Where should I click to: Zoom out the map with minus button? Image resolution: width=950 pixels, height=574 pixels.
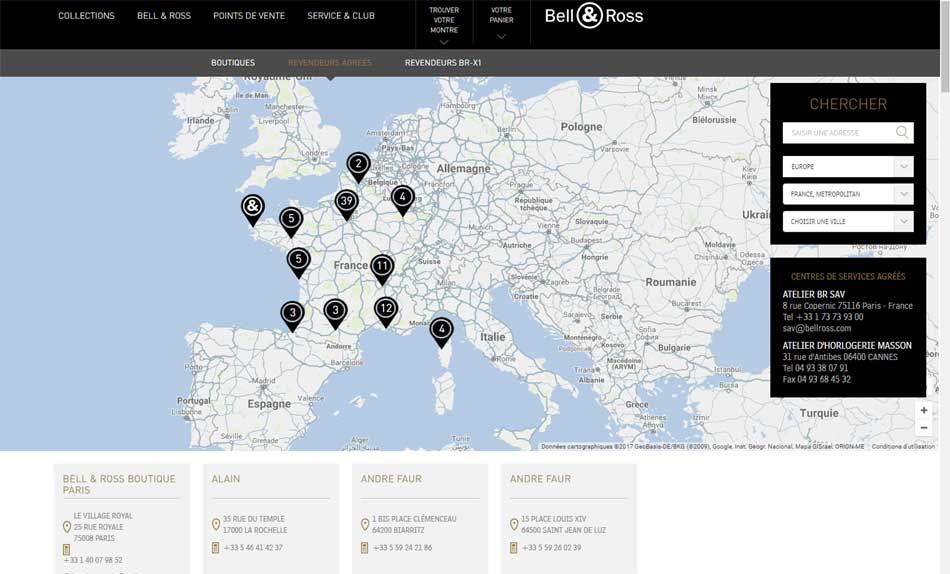coord(924,428)
